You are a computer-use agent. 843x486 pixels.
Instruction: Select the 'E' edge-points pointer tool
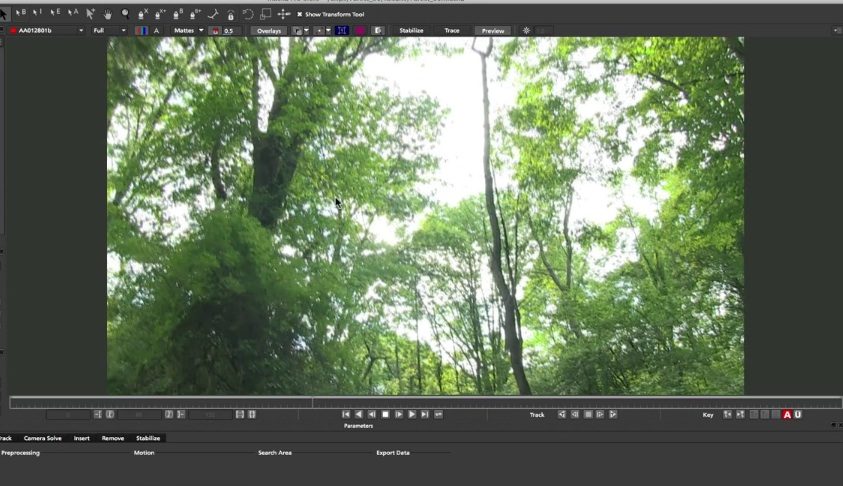click(55, 13)
